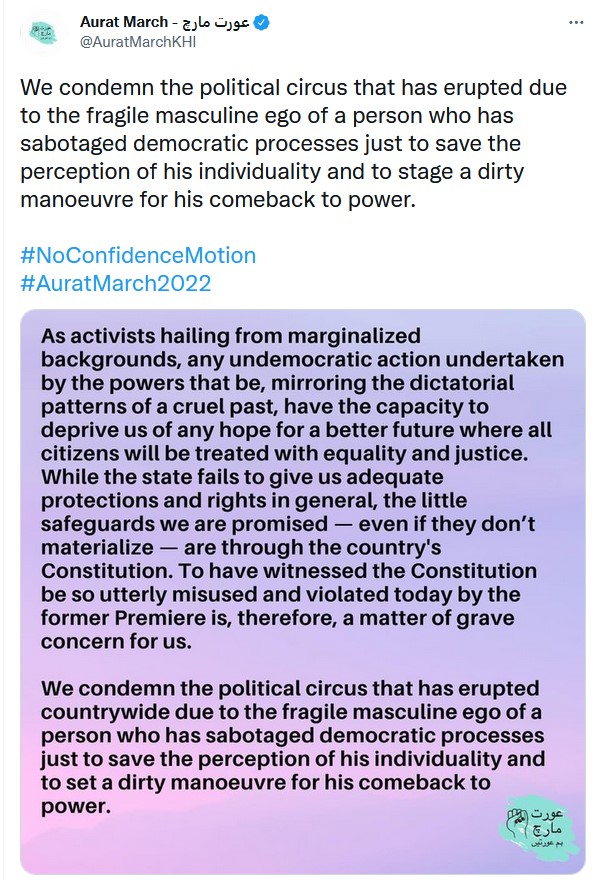Open the tweet's three-dot more menu
The width and height of the screenshot is (598, 880).
click(576, 23)
